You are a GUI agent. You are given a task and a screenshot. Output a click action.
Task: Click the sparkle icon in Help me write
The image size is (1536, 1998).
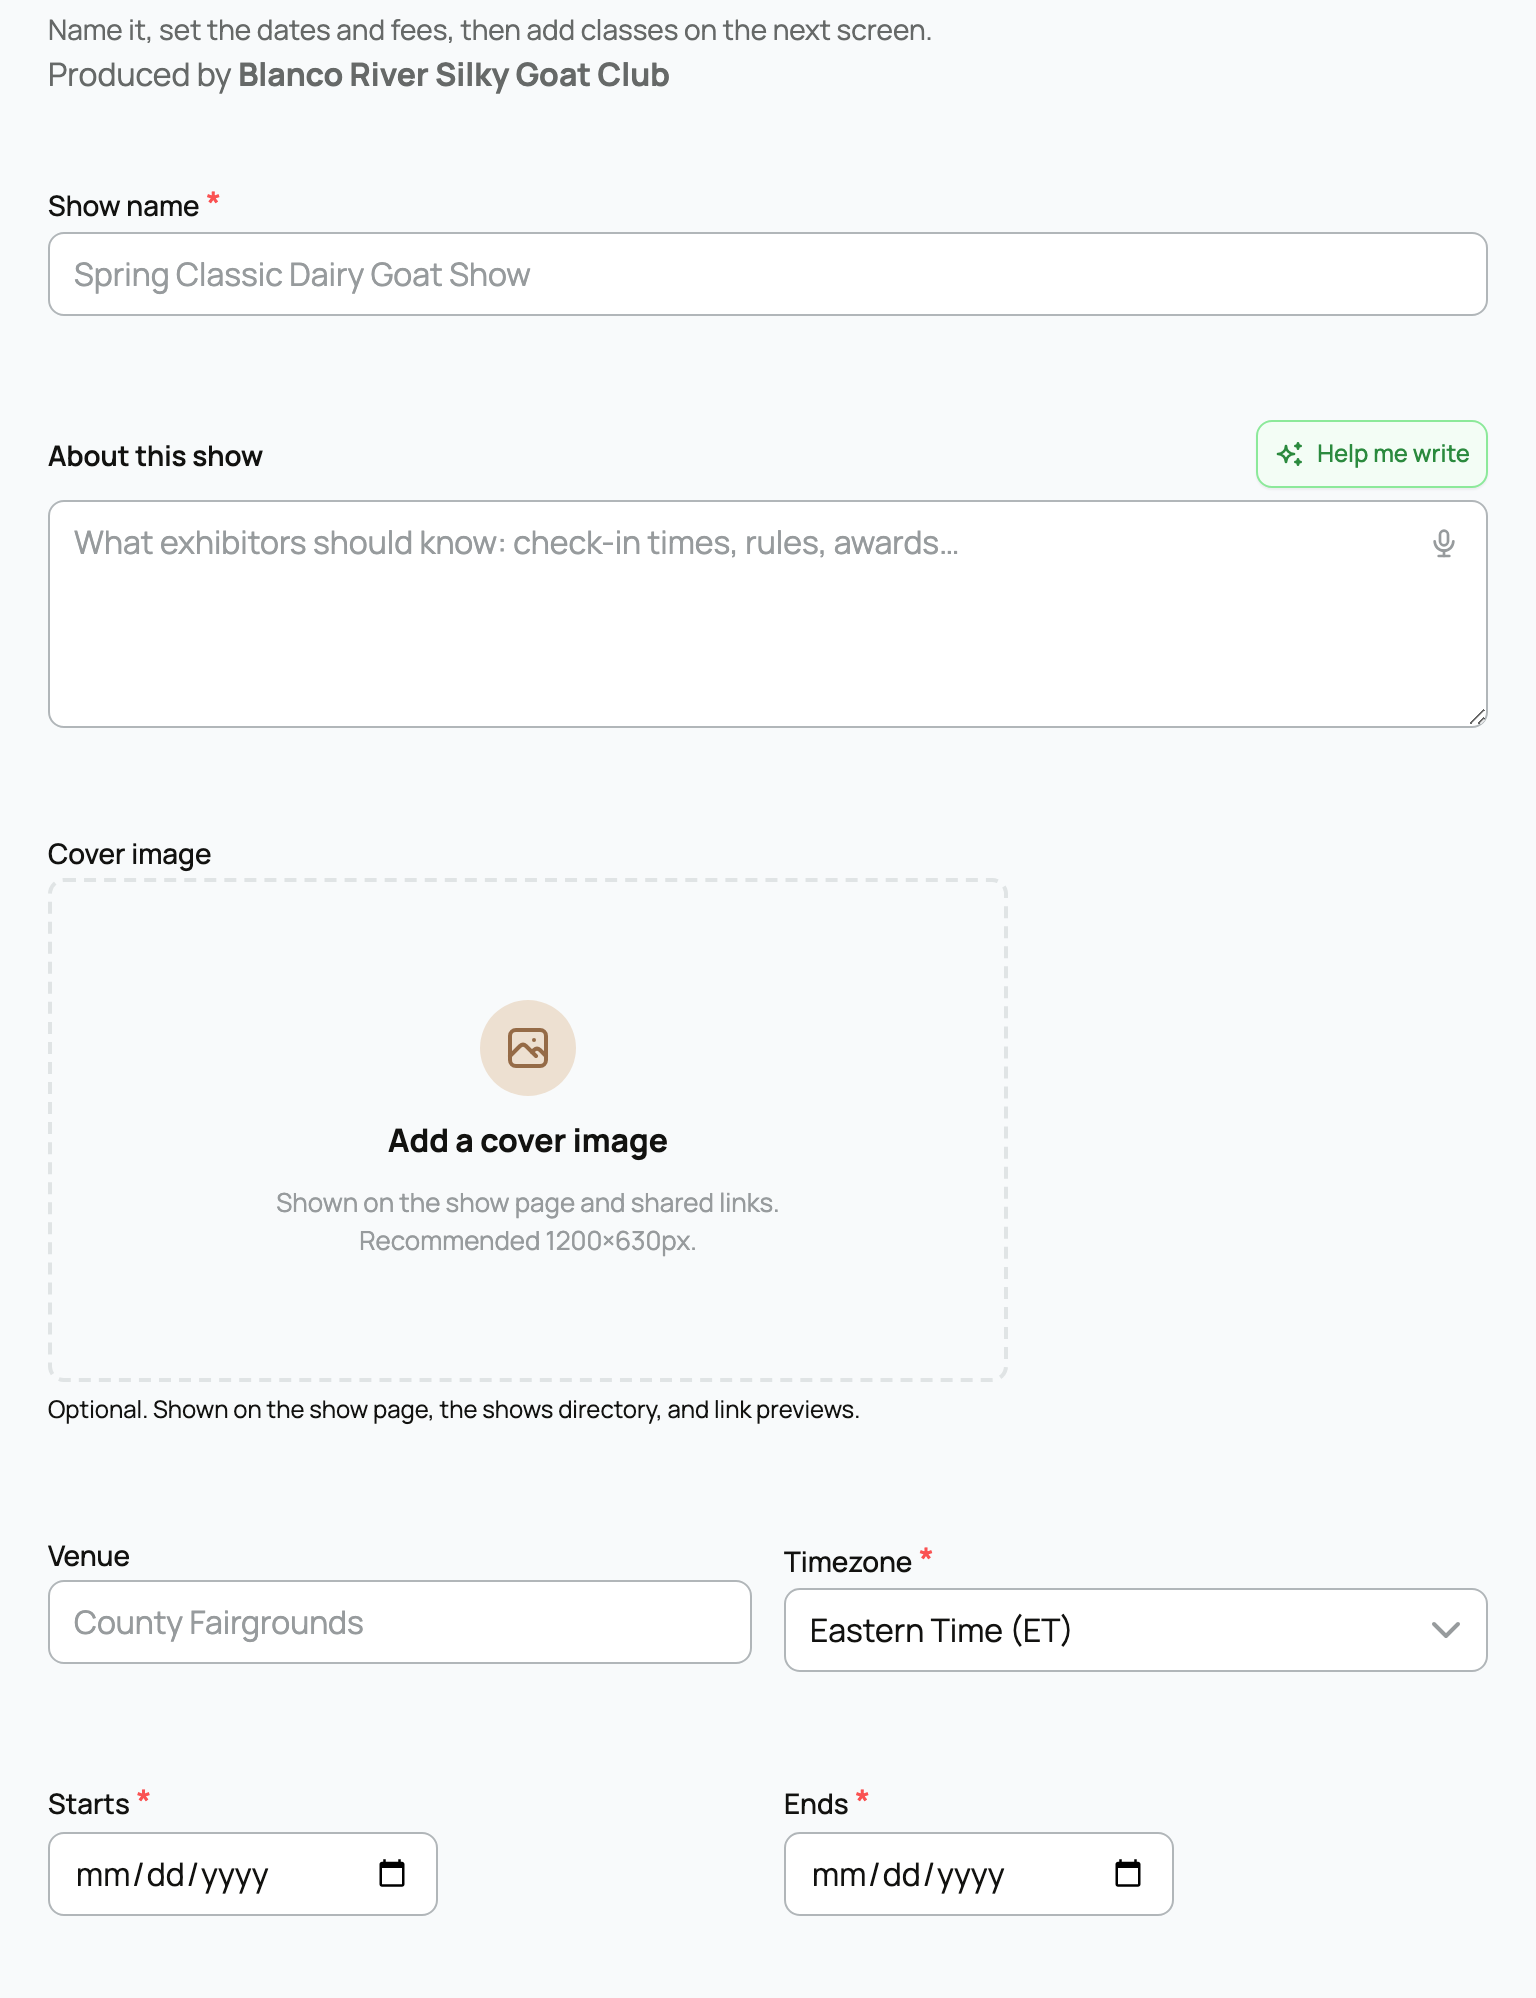(x=1290, y=454)
